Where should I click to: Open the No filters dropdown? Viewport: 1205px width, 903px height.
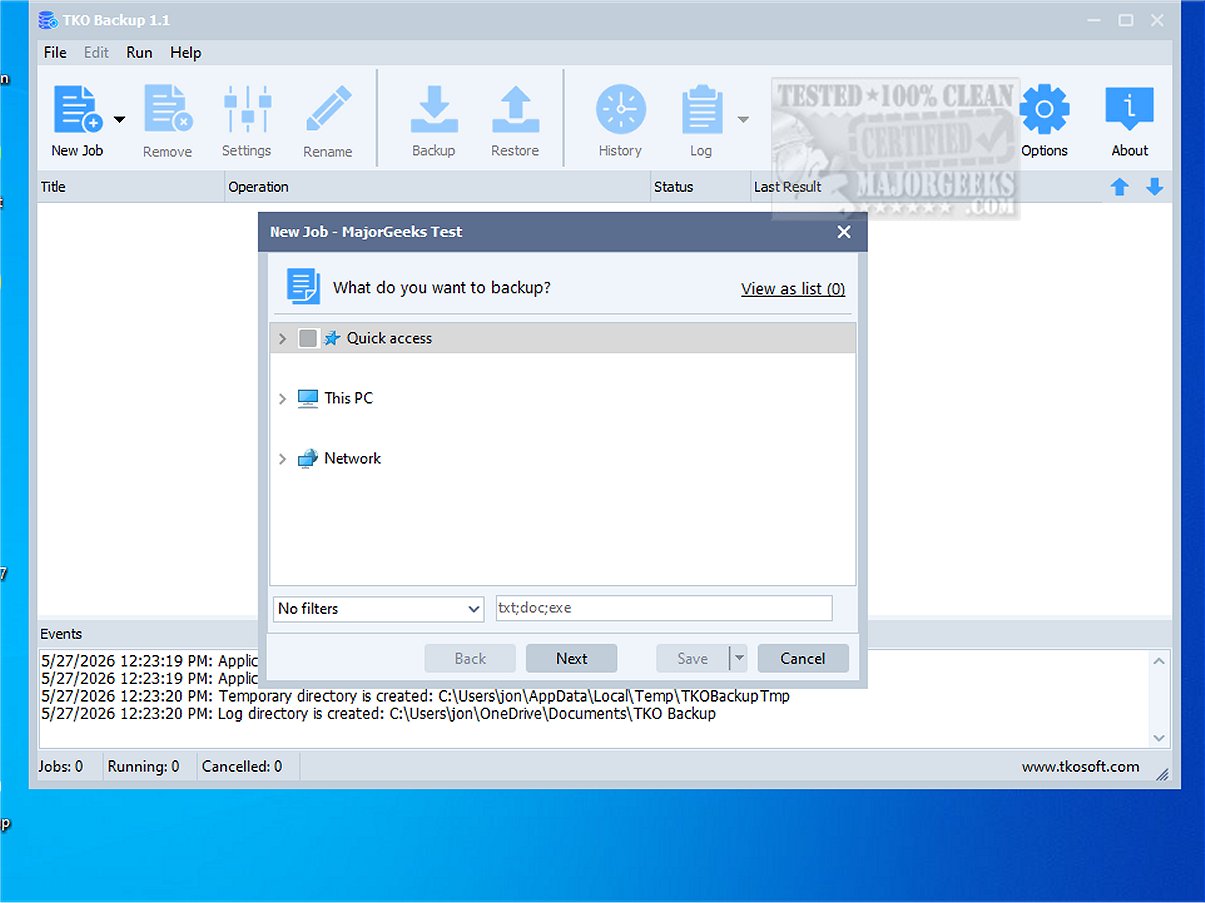pos(378,608)
